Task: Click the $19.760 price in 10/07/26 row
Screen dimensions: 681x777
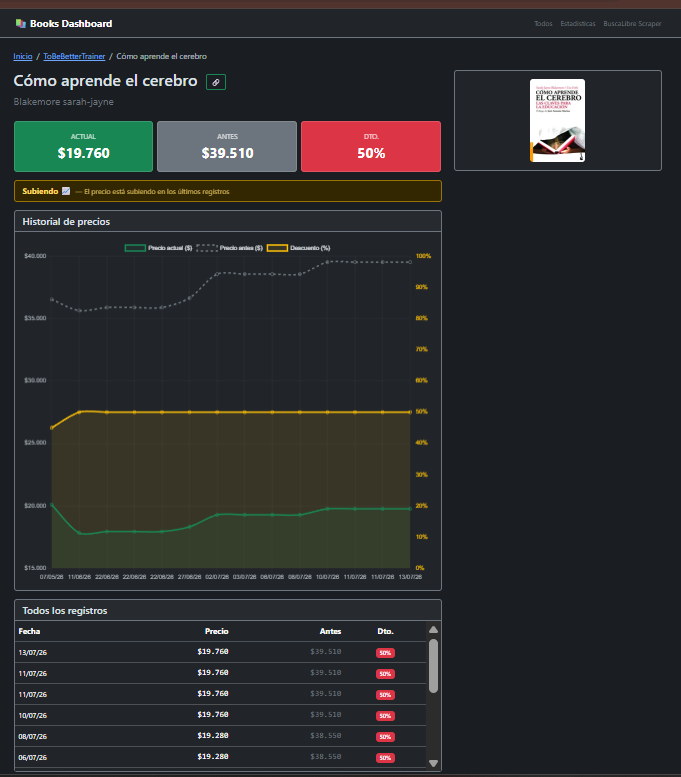Action: 213,715
